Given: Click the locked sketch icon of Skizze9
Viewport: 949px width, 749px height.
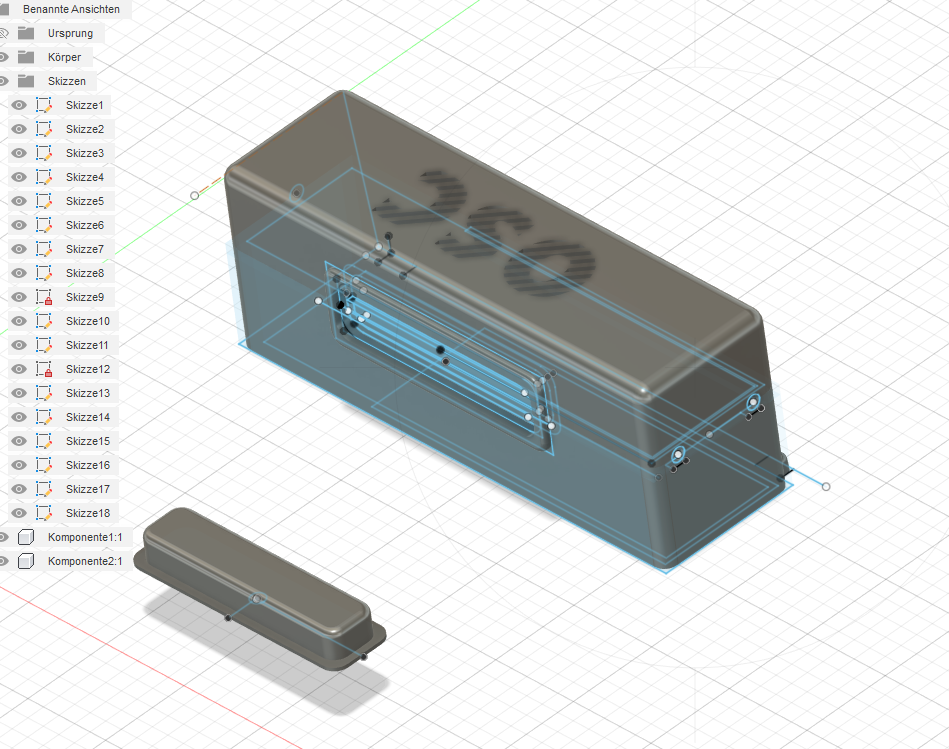Looking at the screenshot, I should pos(43,296).
